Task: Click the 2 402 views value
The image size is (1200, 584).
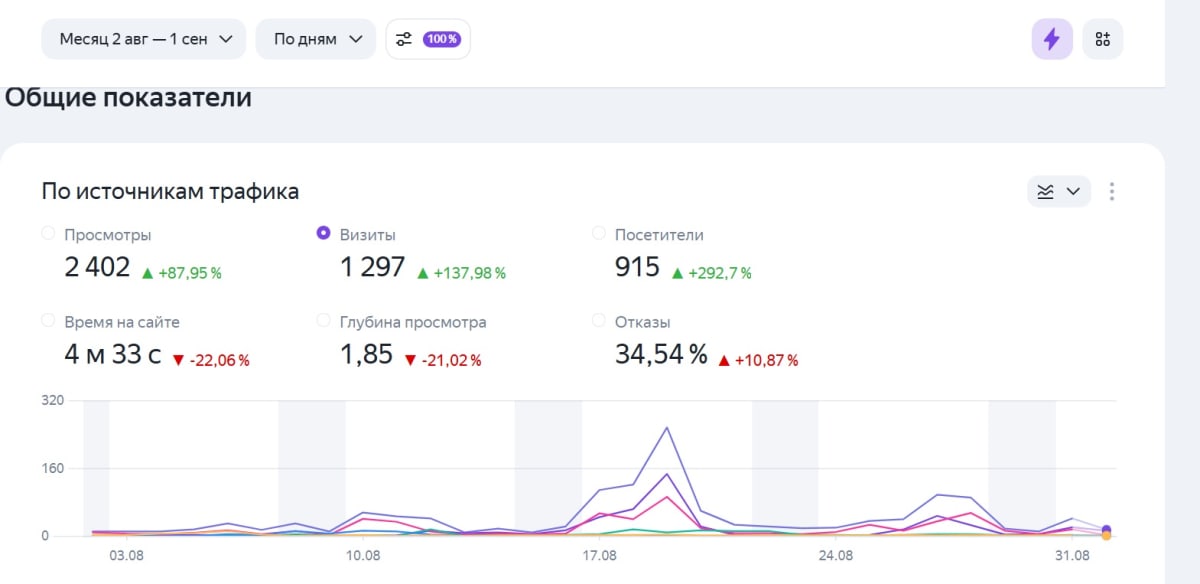Action: 97,267
